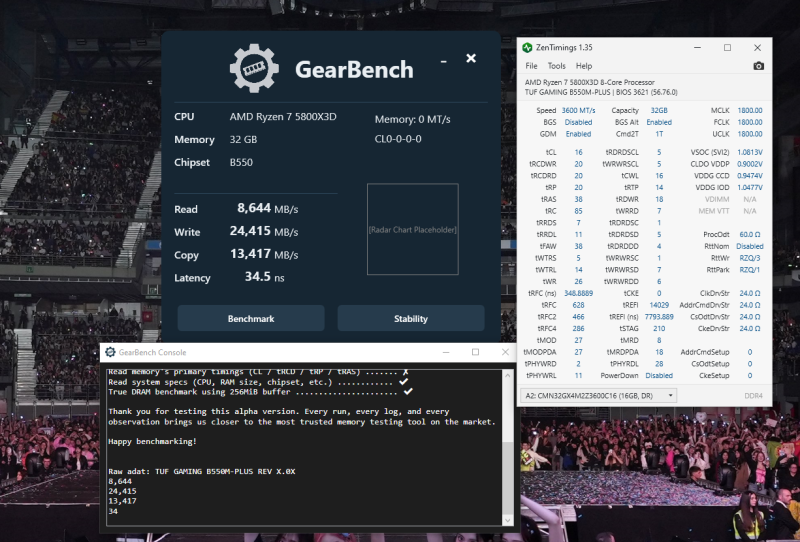Click the Happy benchmarking! console line

[153, 441]
